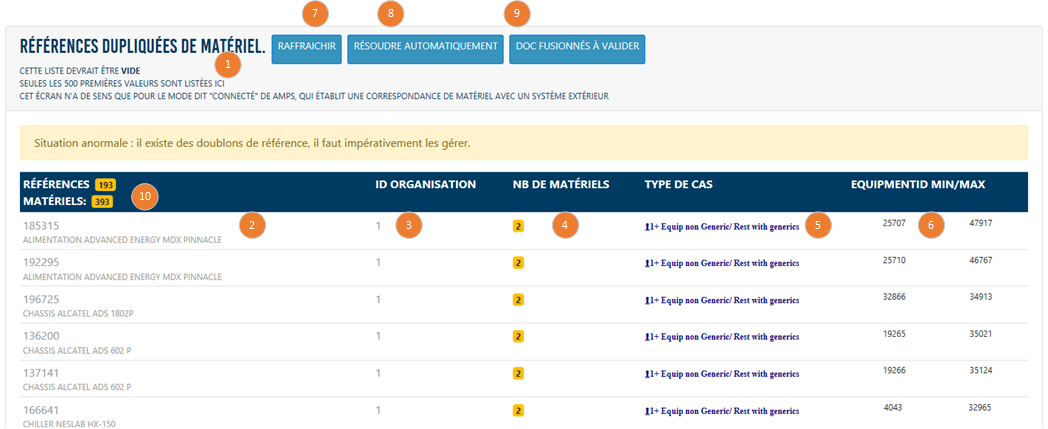Click material count badge for reference 196725
Screen dimensions: 1048x429
pos(518,299)
